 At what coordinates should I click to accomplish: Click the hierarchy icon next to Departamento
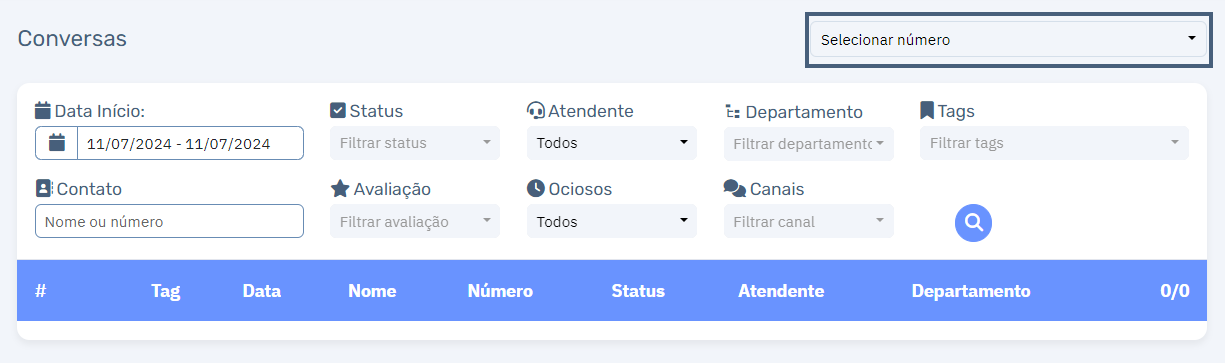pyautogui.click(x=732, y=111)
